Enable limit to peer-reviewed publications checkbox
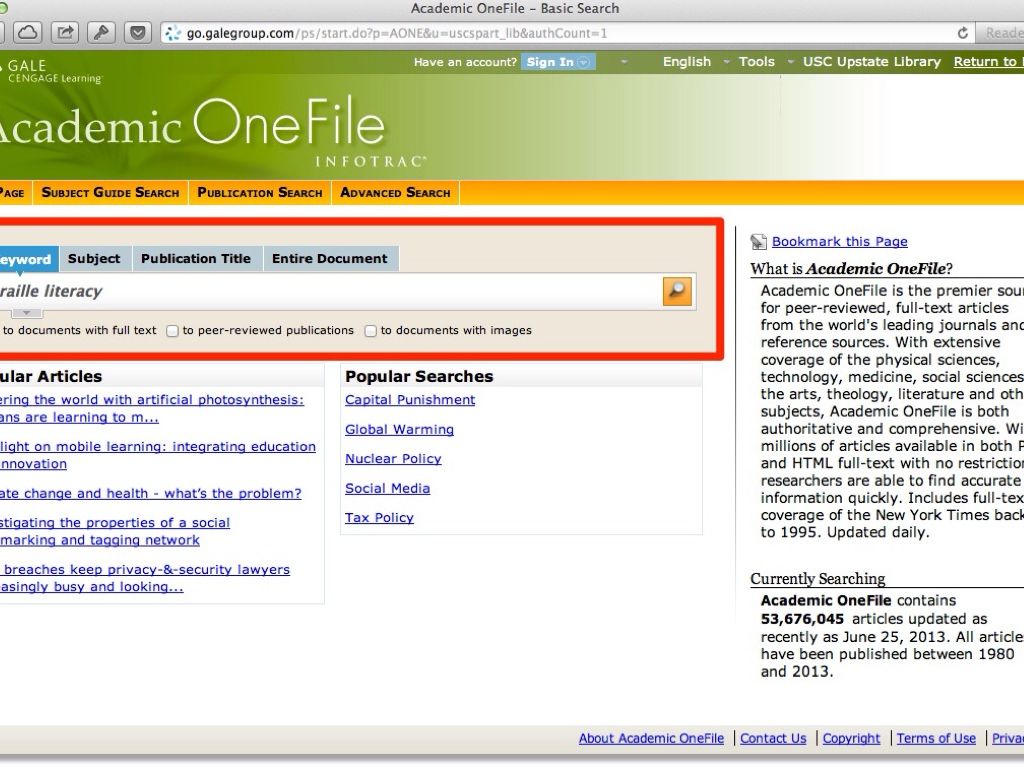The image size is (1024, 768). pos(173,331)
